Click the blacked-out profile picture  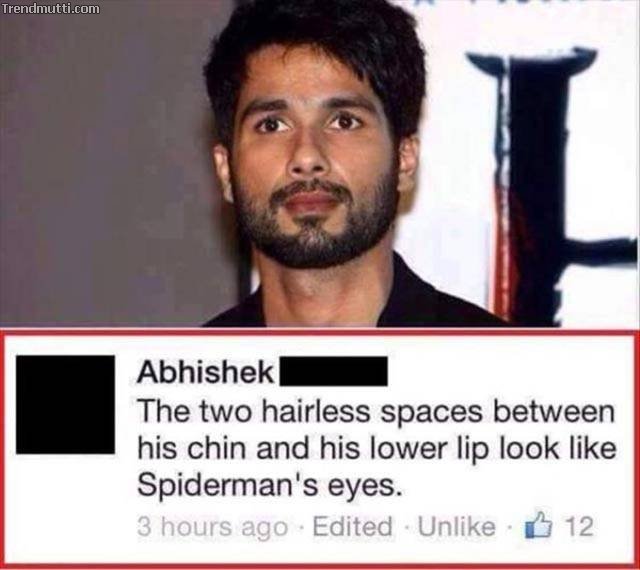(65, 405)
